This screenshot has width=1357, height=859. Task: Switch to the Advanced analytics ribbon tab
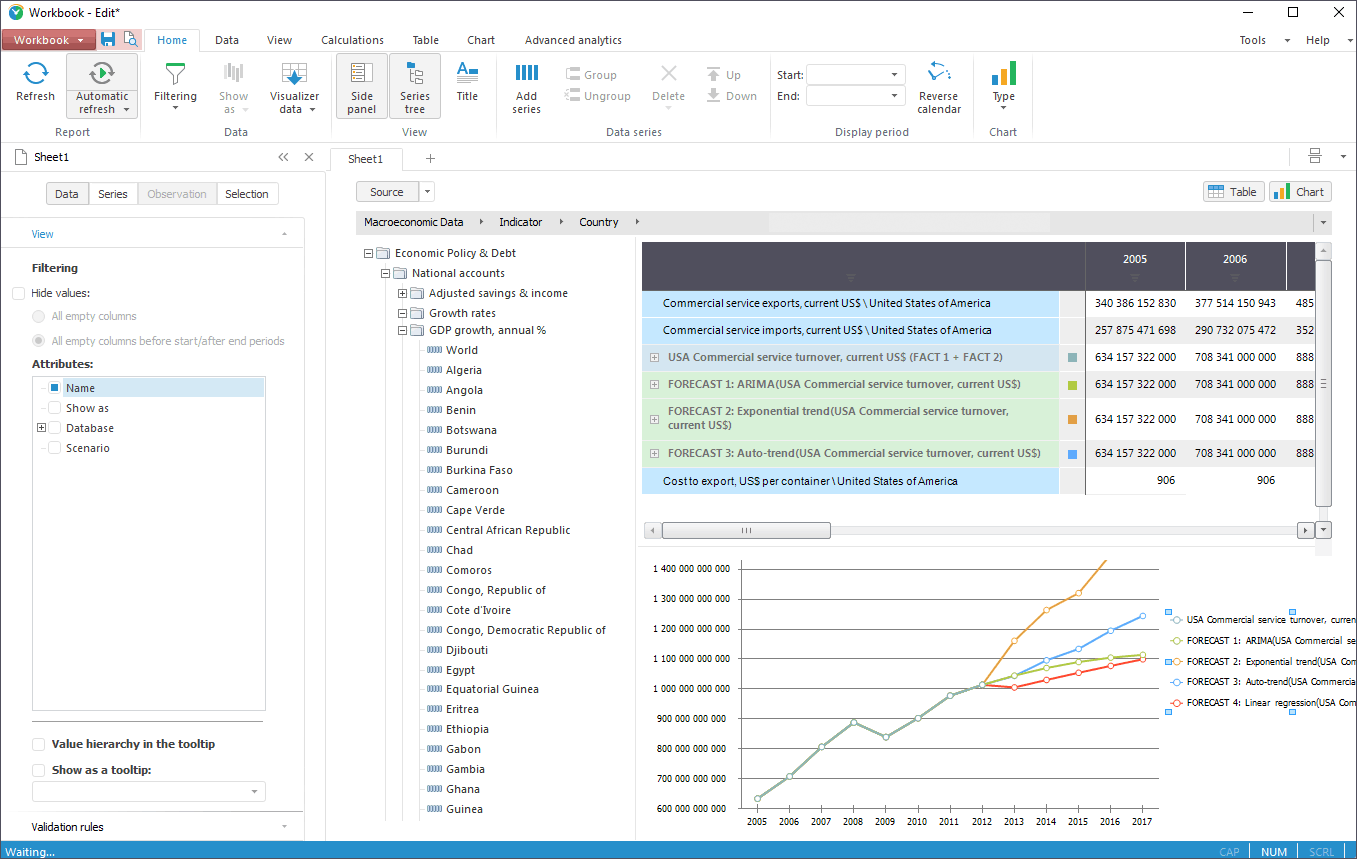[x=573, y=40]
